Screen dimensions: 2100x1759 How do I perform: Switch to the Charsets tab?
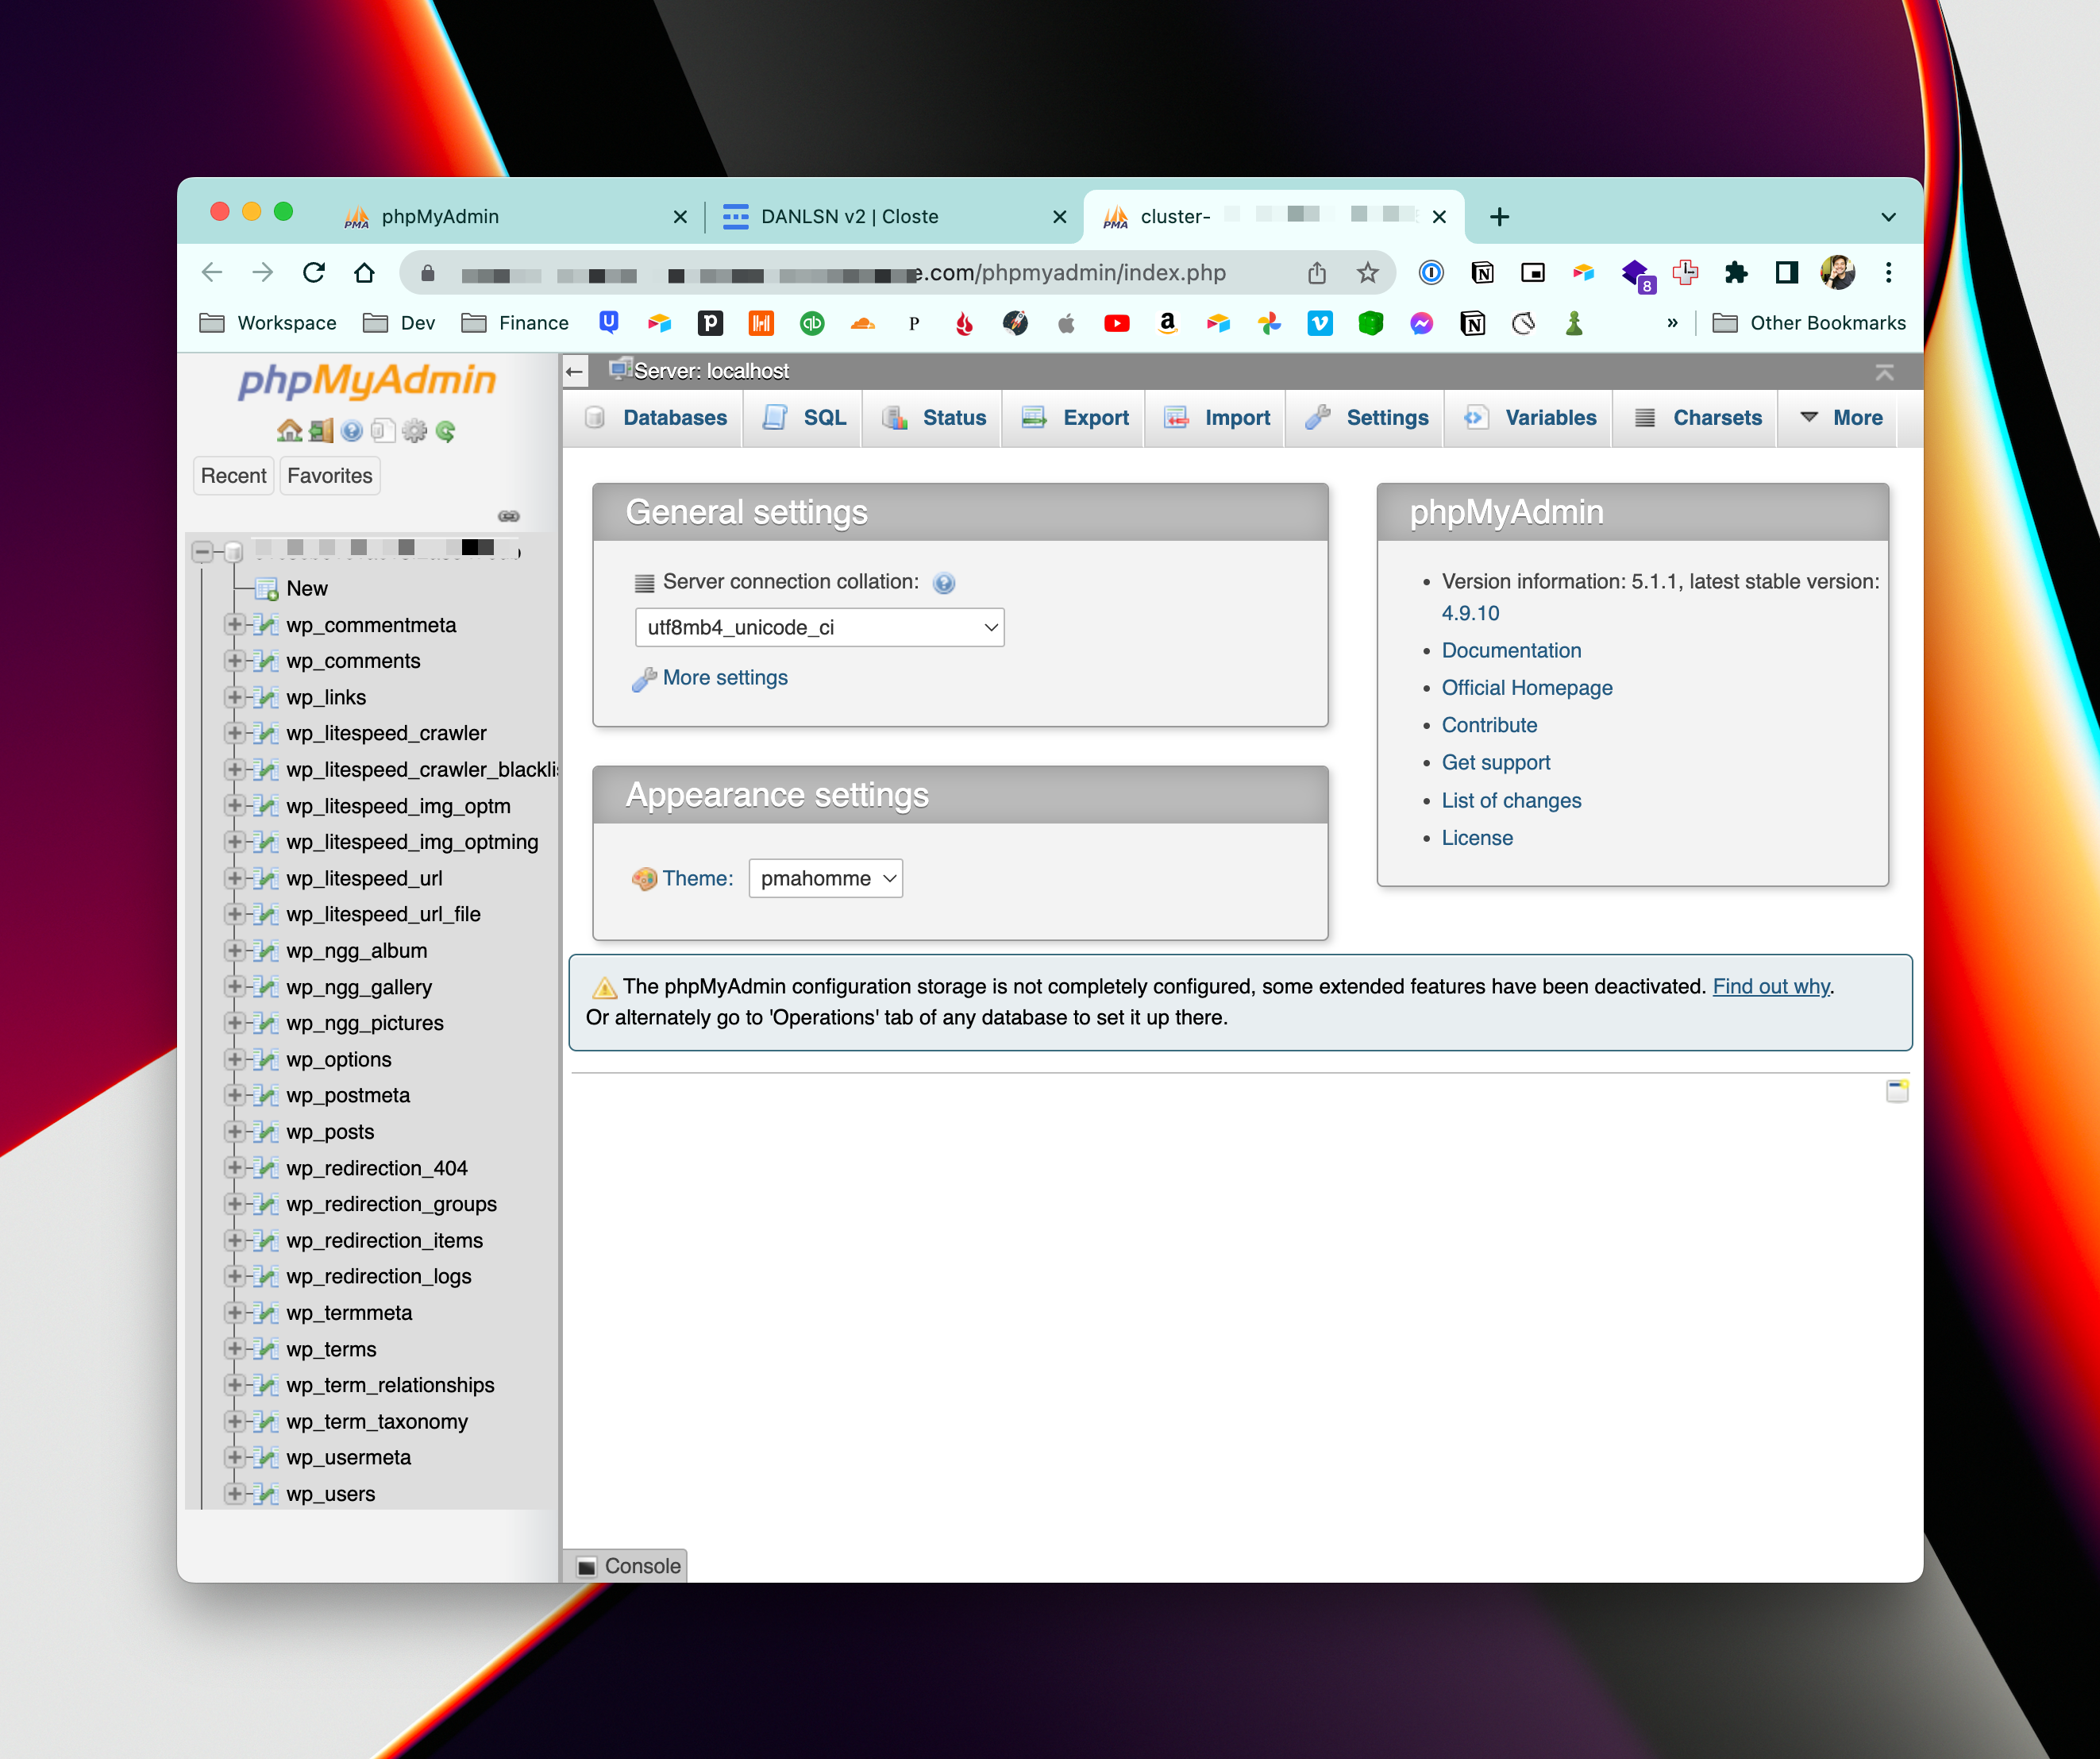click(1698, 418)
